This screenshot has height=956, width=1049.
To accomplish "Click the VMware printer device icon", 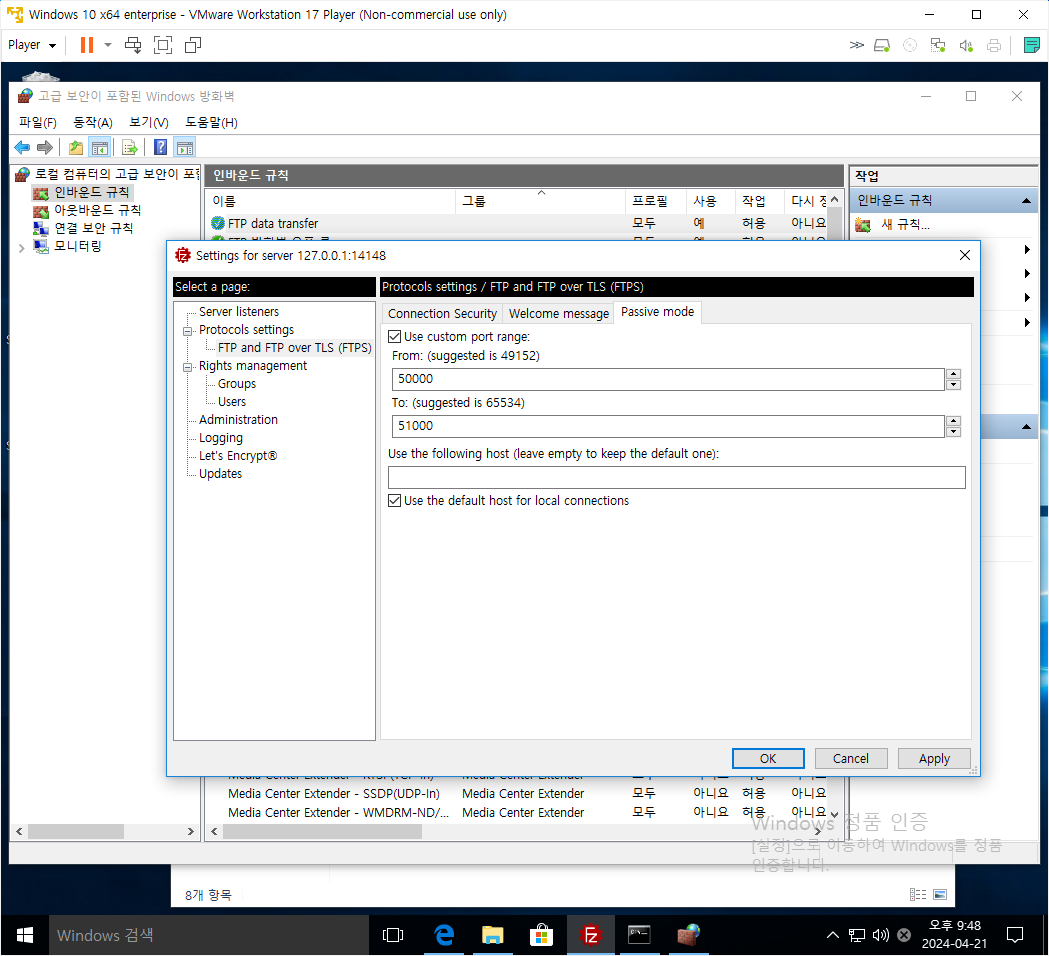I will pos(994,45).
